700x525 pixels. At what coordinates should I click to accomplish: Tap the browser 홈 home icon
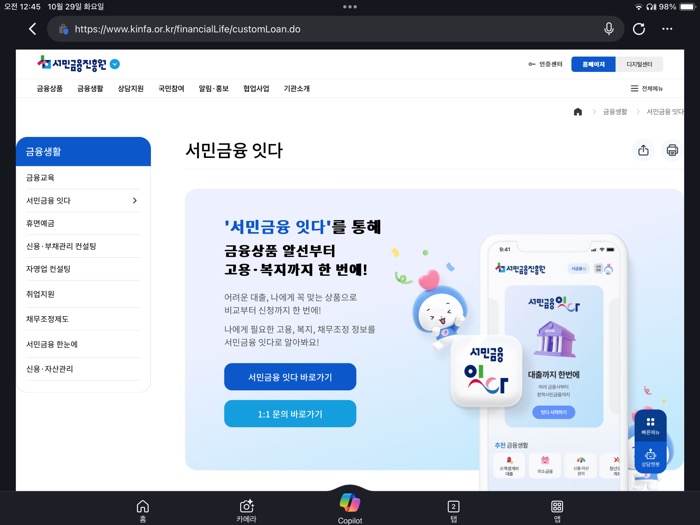click(x=143, y=511)
